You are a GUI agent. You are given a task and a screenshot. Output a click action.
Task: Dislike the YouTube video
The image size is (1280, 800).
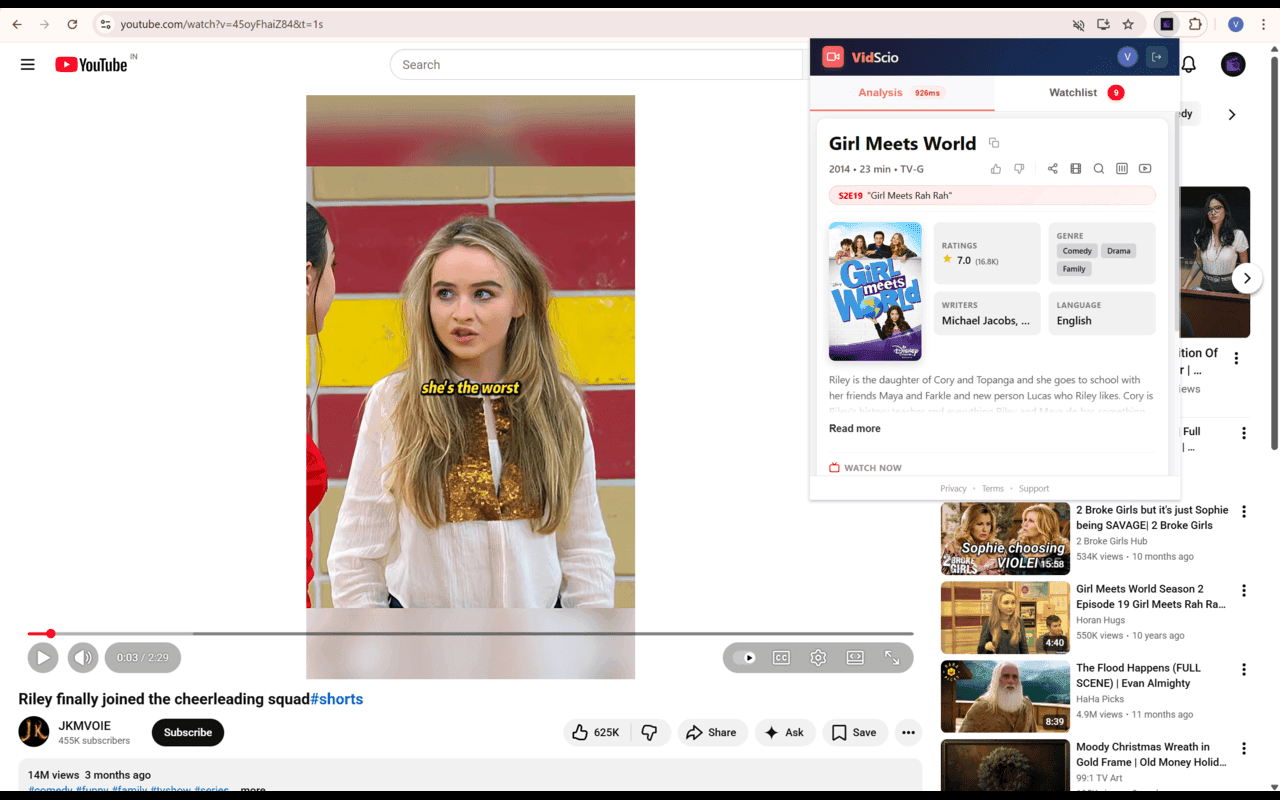click(649, 733)
